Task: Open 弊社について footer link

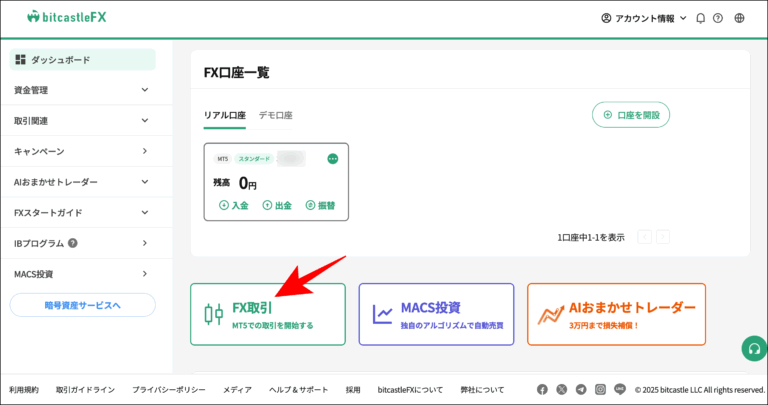Action: (482, 390)
